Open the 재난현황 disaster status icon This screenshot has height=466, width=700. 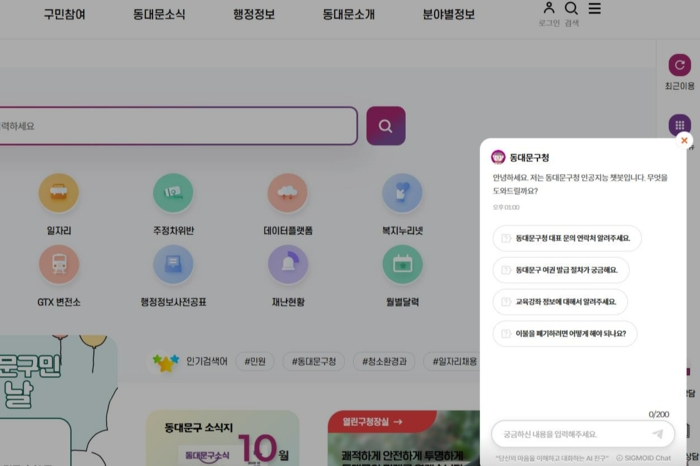288,265
